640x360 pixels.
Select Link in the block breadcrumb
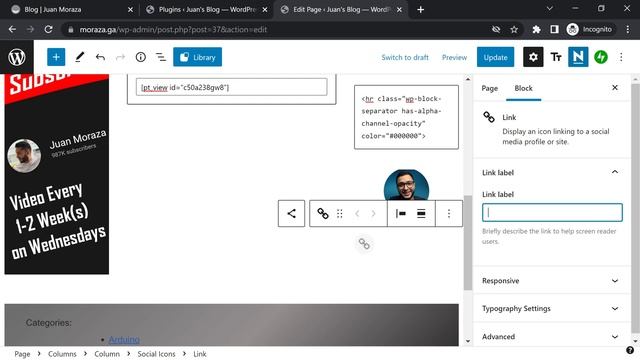200,354
